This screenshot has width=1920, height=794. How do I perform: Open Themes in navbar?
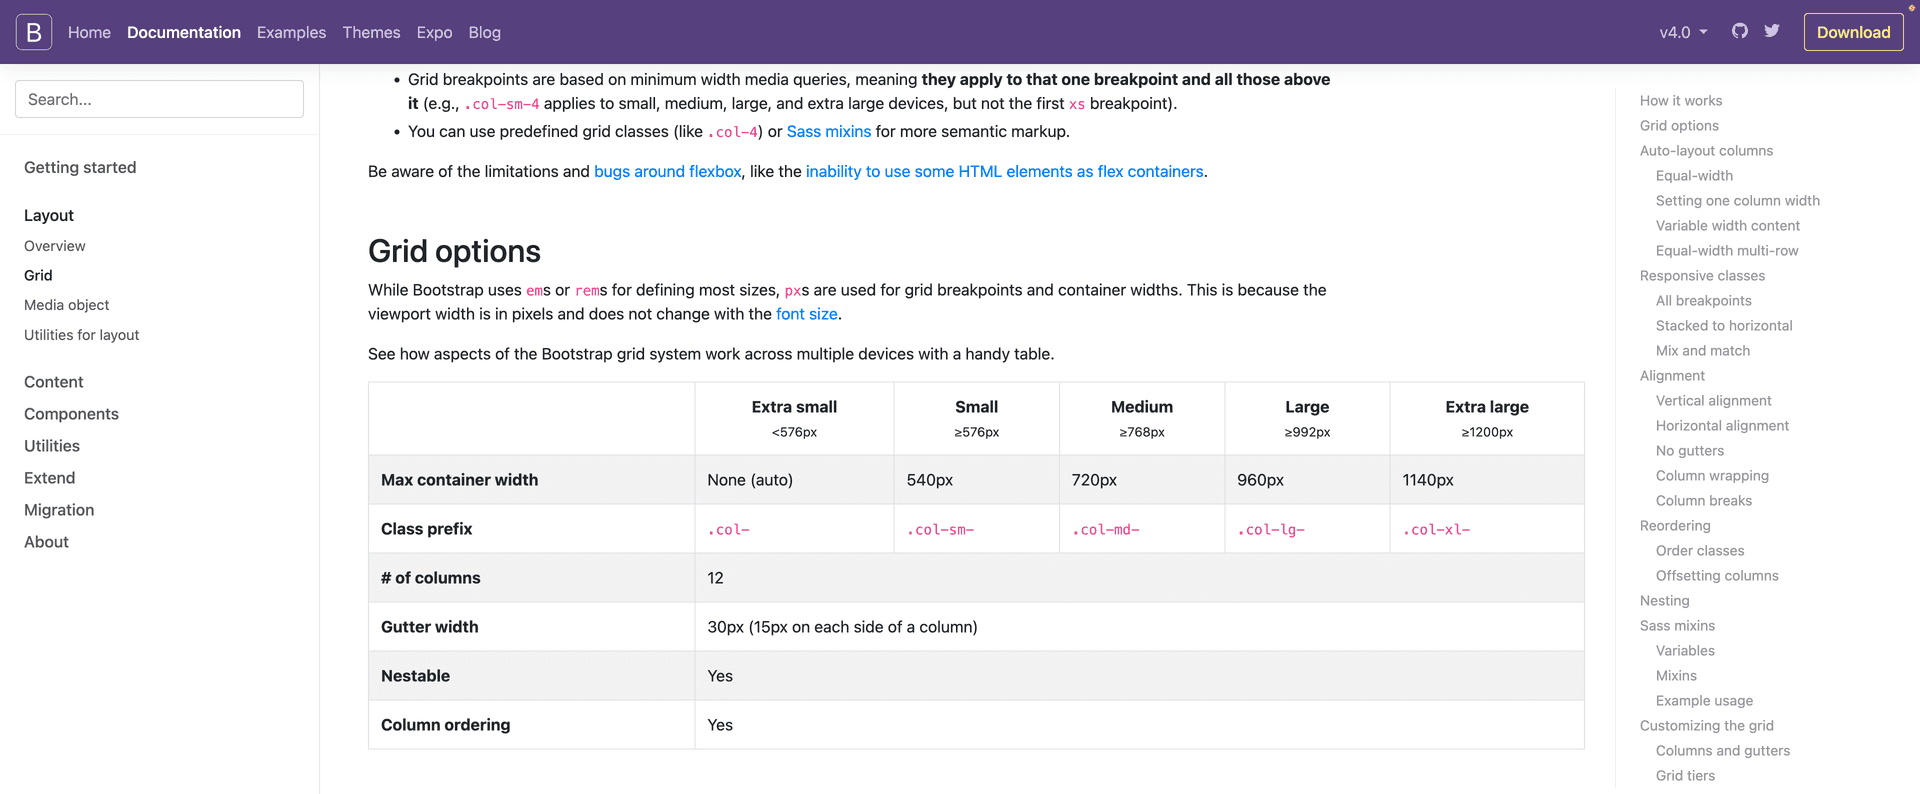[371, 32]
